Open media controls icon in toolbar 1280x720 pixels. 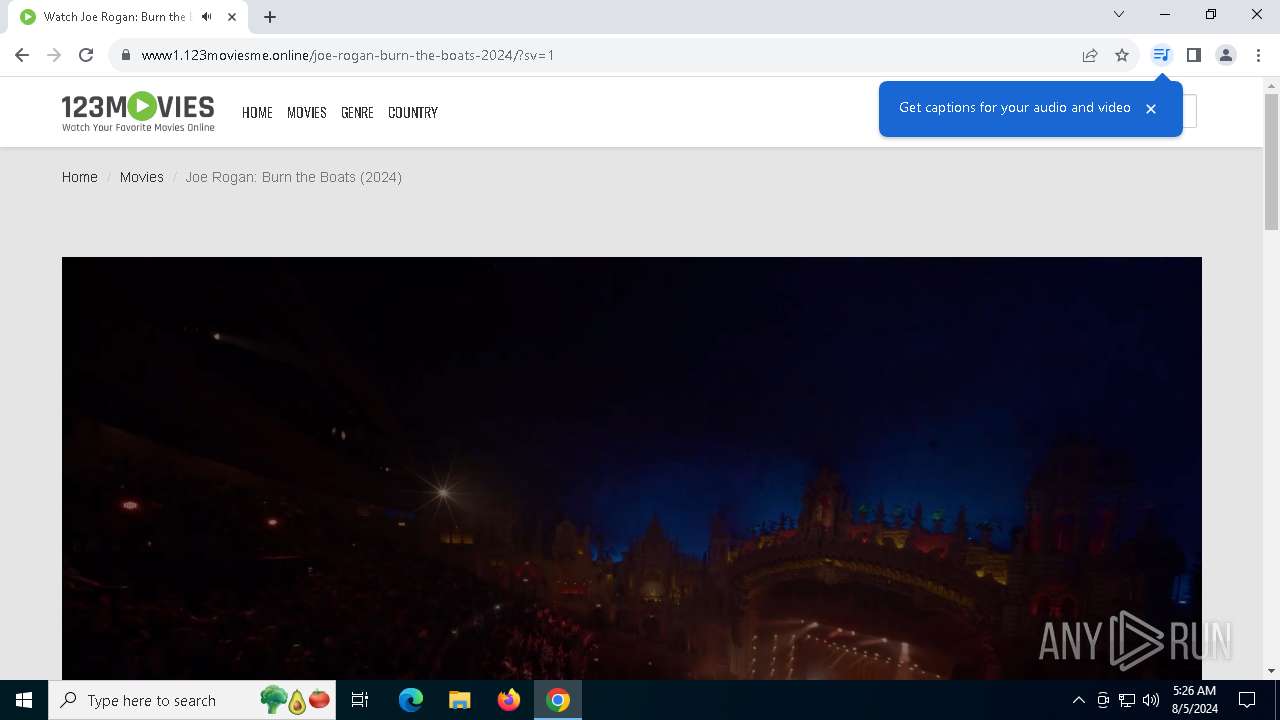[x=1161, y=55]
